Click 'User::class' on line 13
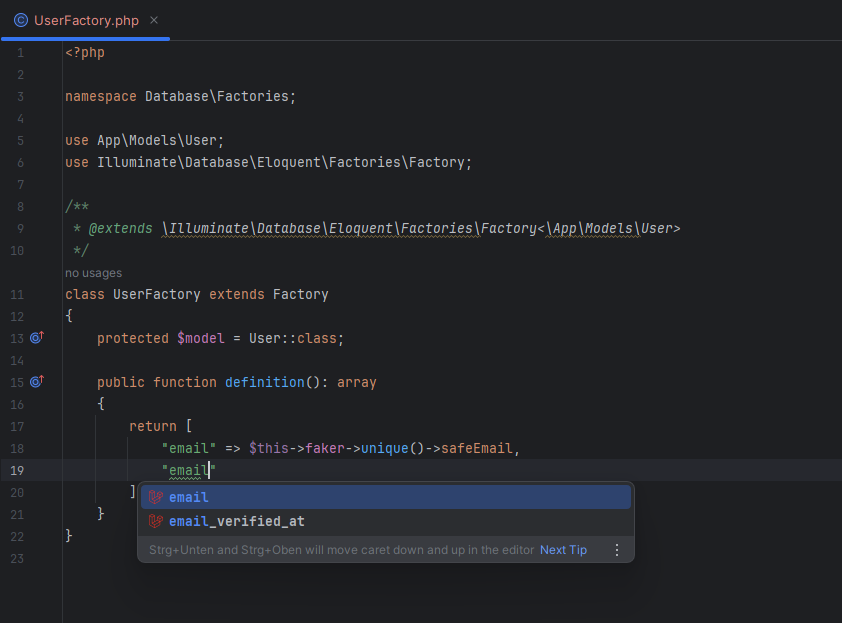Screen dimensions: 842x623 pos(293,338)
